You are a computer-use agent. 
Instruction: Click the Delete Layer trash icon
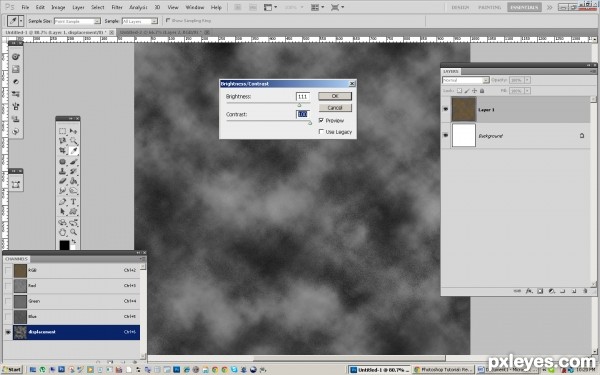coord(585,291)
